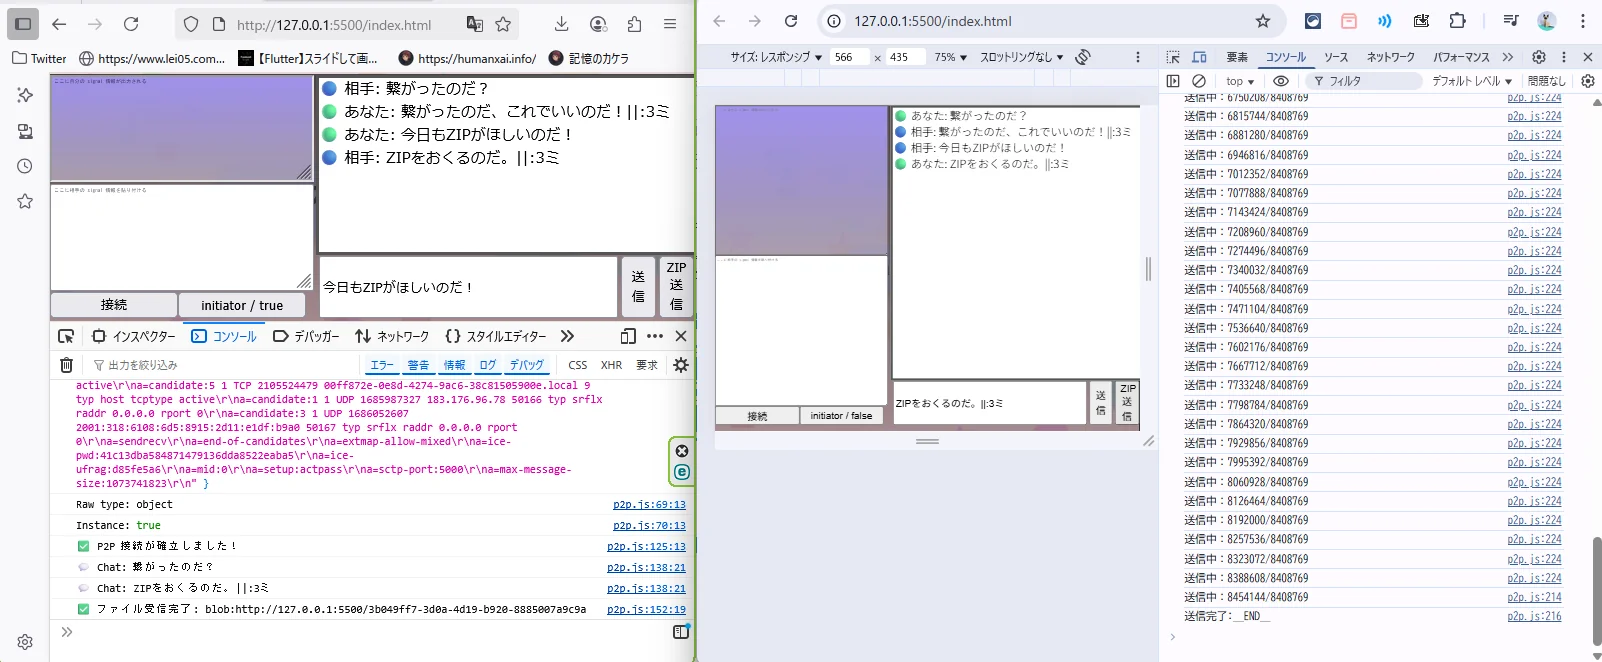This screenshot has width=1602, height=662.
Task: Open history from the Firefox sidebar clock icon
Action: point(25,166)
